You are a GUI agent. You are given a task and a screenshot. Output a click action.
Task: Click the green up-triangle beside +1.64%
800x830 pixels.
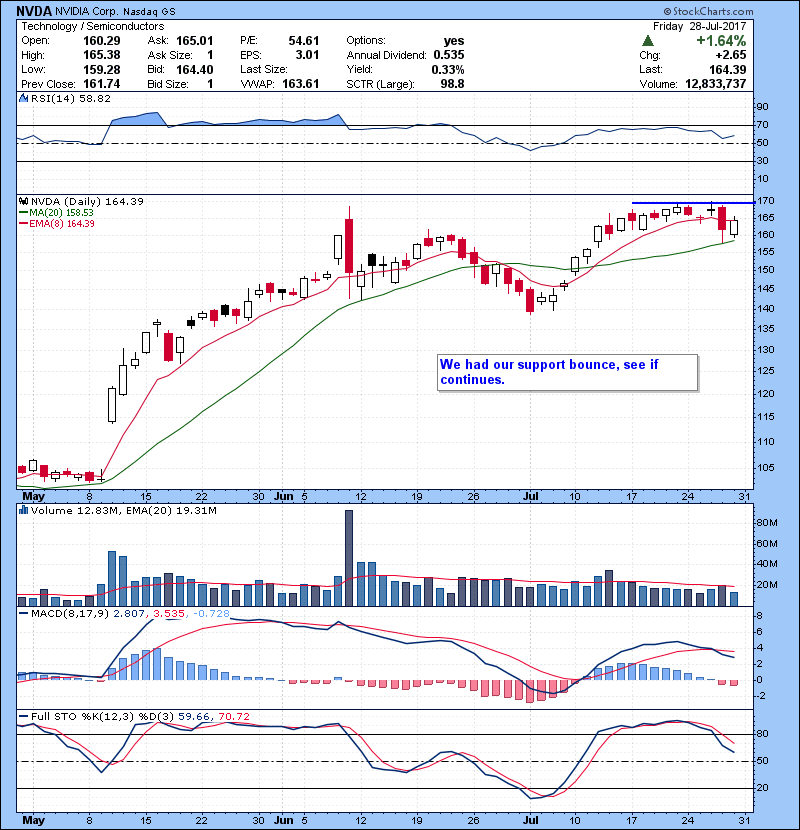click(647, 41)
